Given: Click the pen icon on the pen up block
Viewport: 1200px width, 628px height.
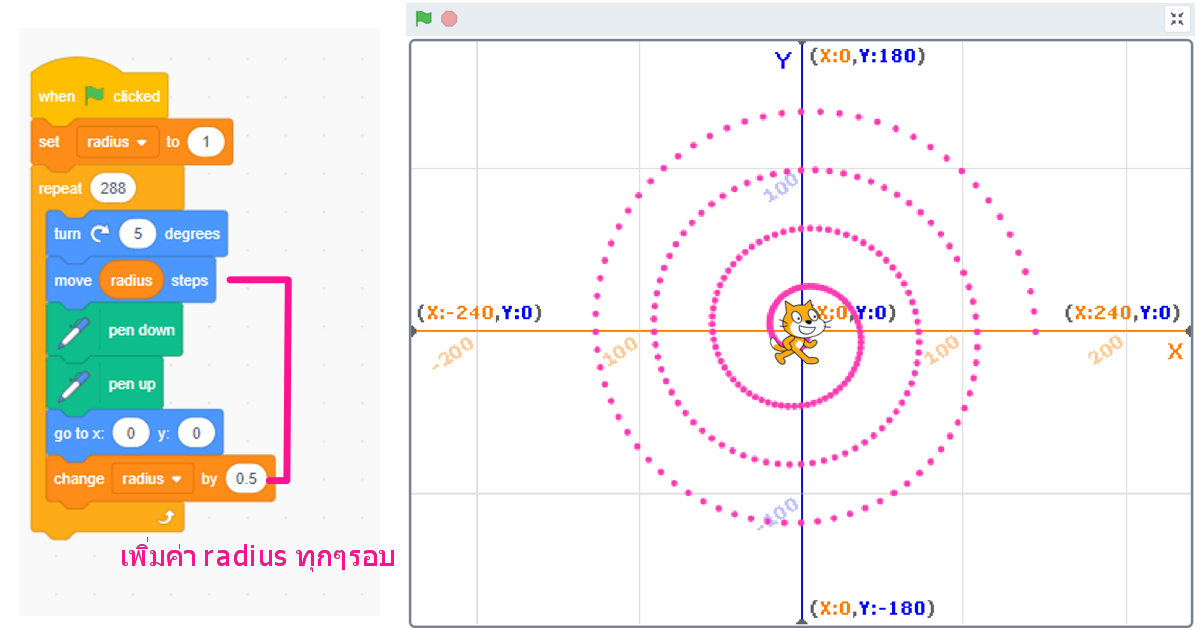Looking at the screenshot, I should coord(75,384).
